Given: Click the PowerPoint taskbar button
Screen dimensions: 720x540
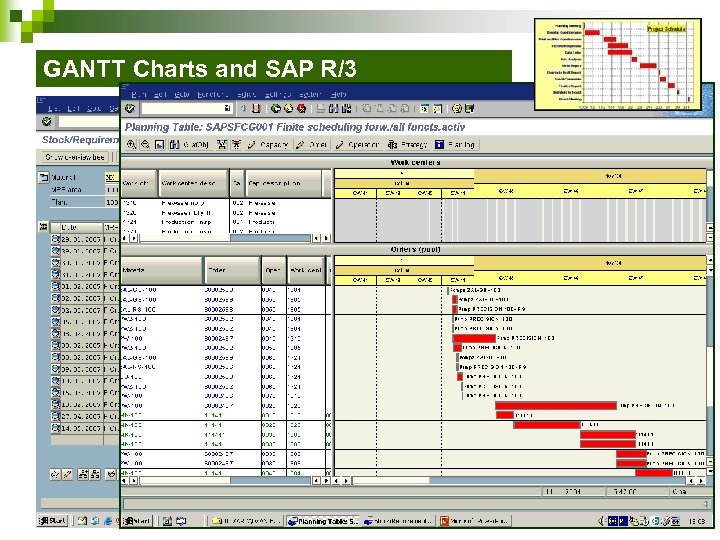Looking at the screenshot, I should click(x=474, y=521).
